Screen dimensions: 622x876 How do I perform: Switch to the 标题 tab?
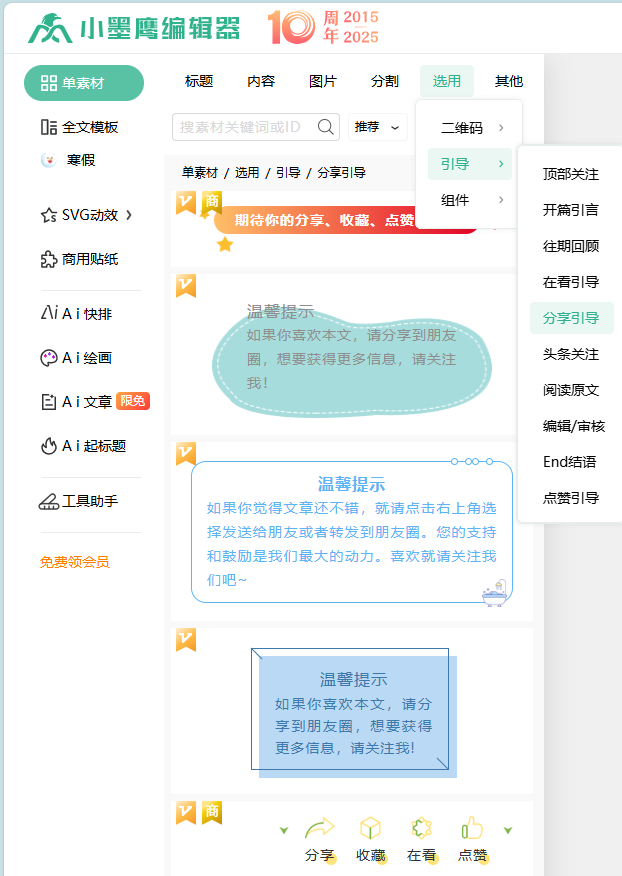click(x=199, y=82)
